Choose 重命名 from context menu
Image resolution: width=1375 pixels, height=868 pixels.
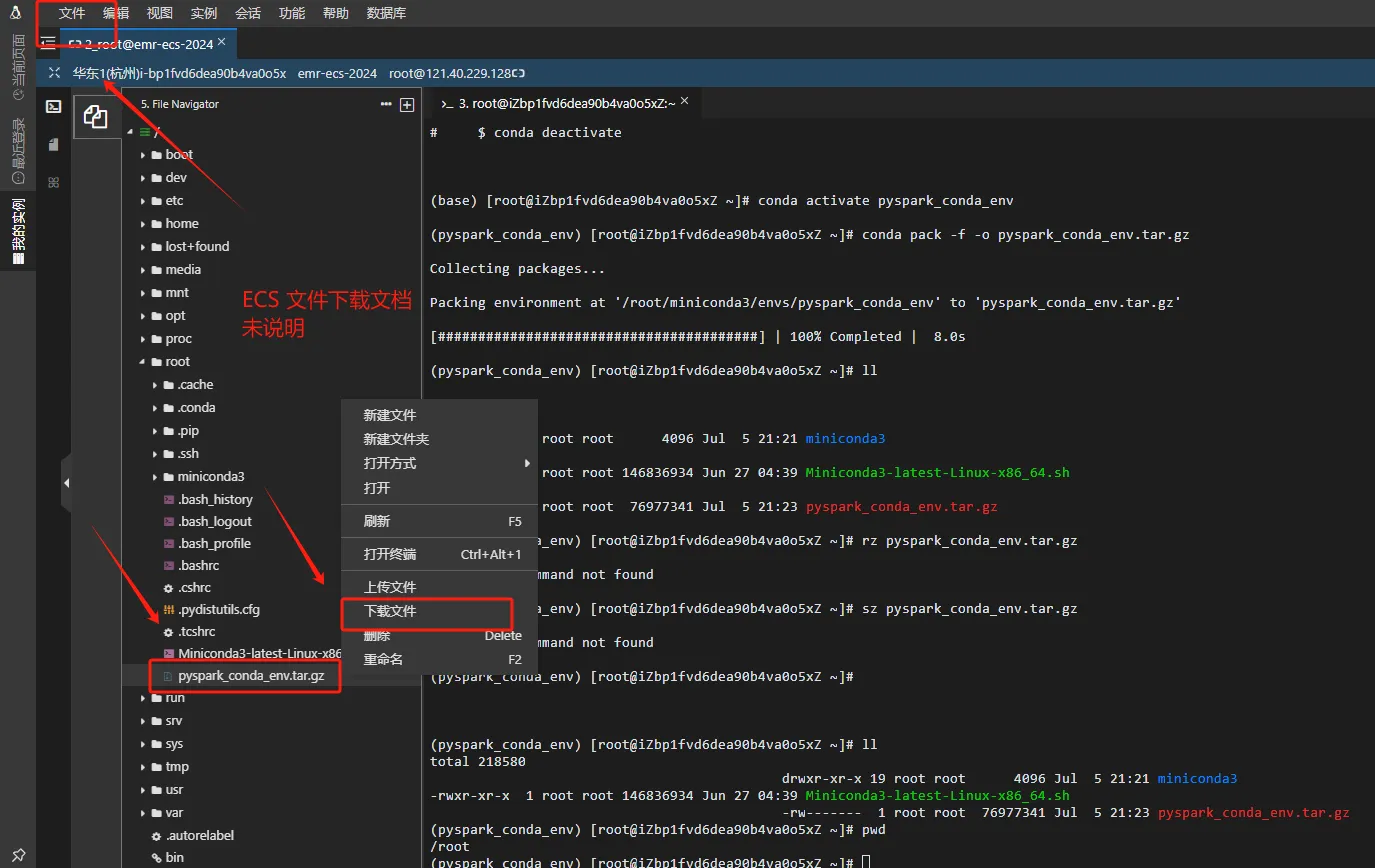click(439, 659)
